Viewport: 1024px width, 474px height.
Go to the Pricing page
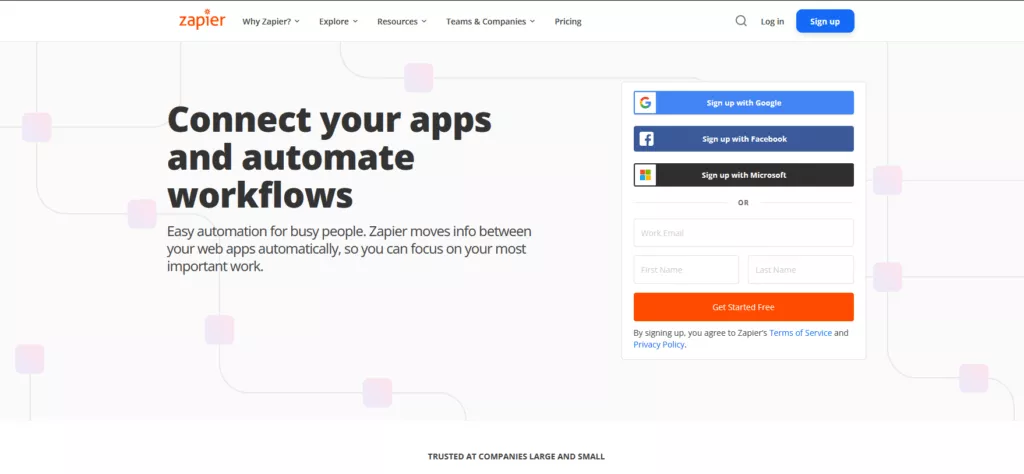tap(568, 22)
